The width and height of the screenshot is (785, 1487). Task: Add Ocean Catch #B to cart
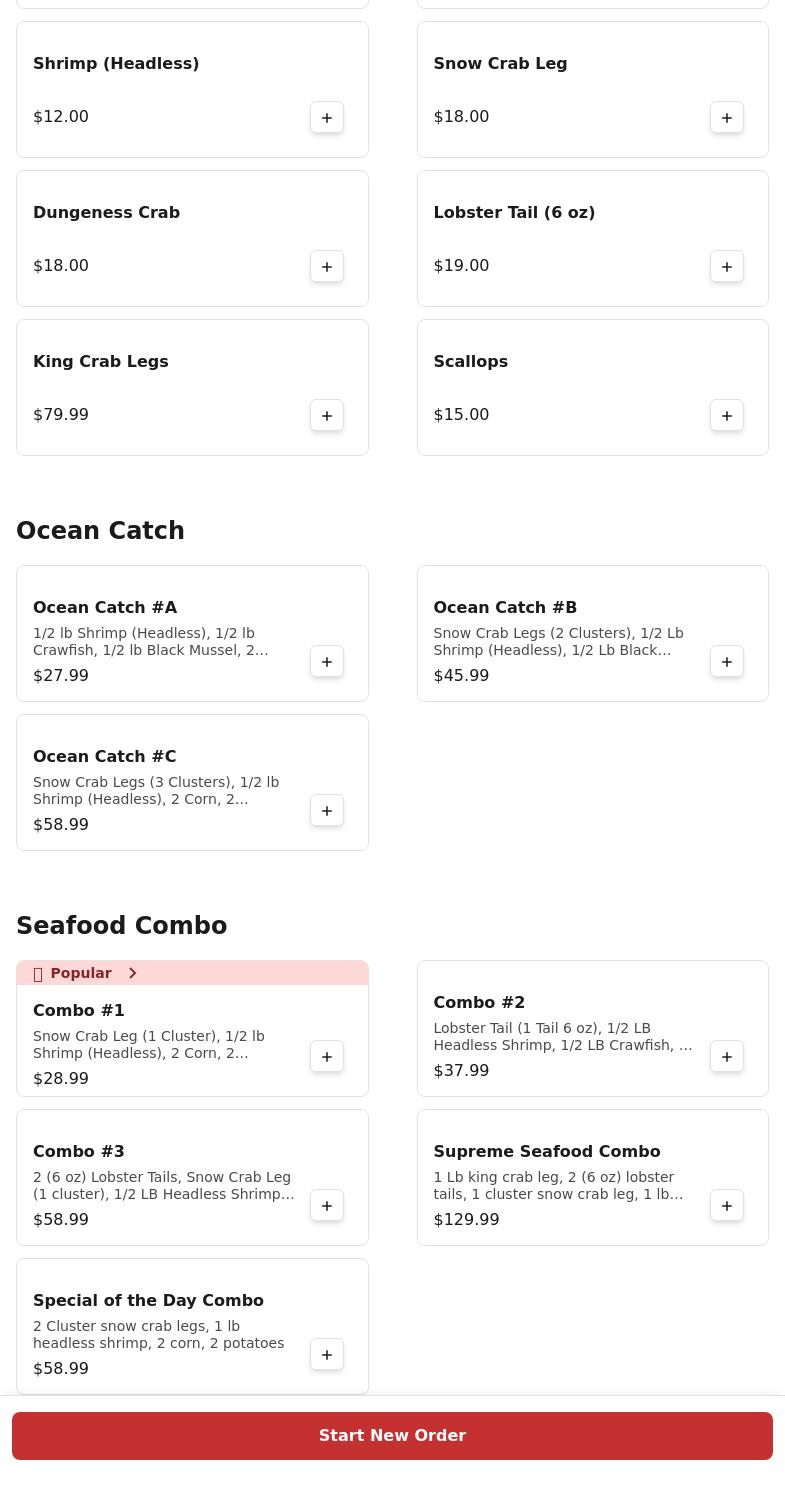727,661
